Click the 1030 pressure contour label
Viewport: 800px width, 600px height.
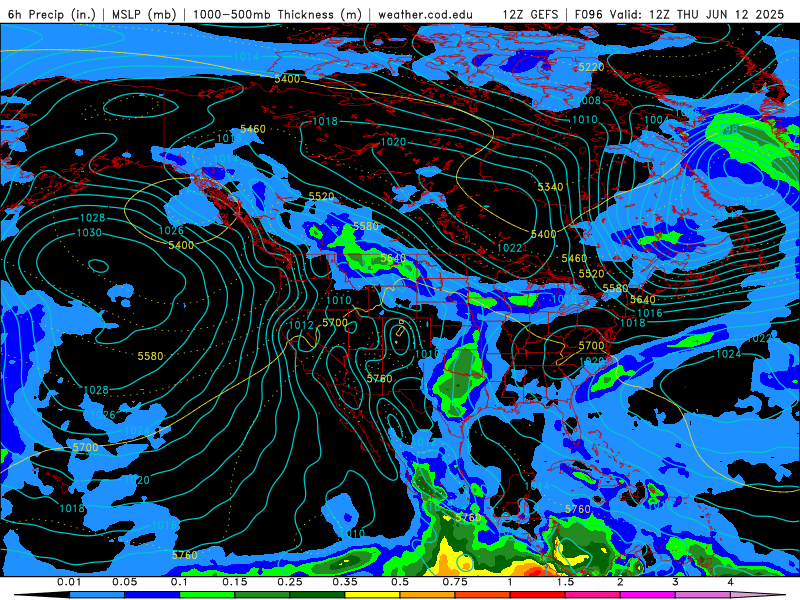(89, 233)
